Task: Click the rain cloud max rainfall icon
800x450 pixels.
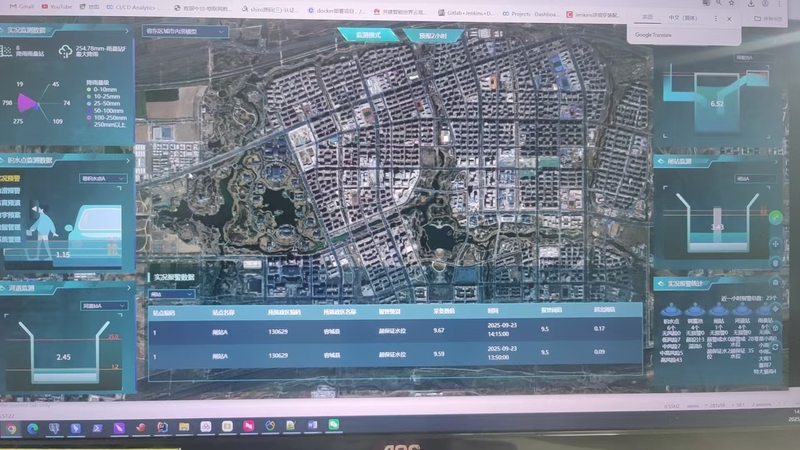Action: [x=65, y=51]
